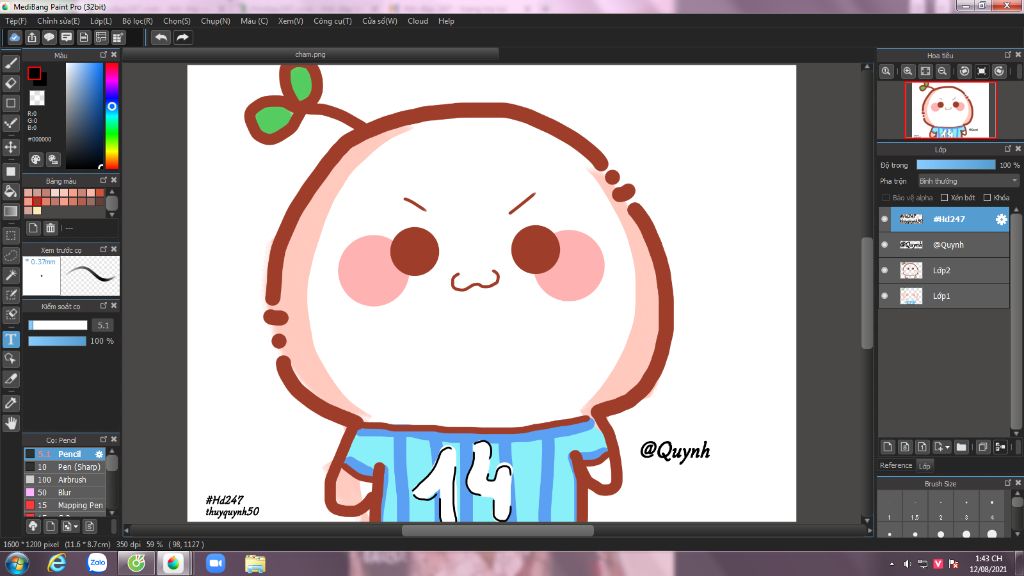Click the brush size 5.1 value field

[x=103, y=325]
